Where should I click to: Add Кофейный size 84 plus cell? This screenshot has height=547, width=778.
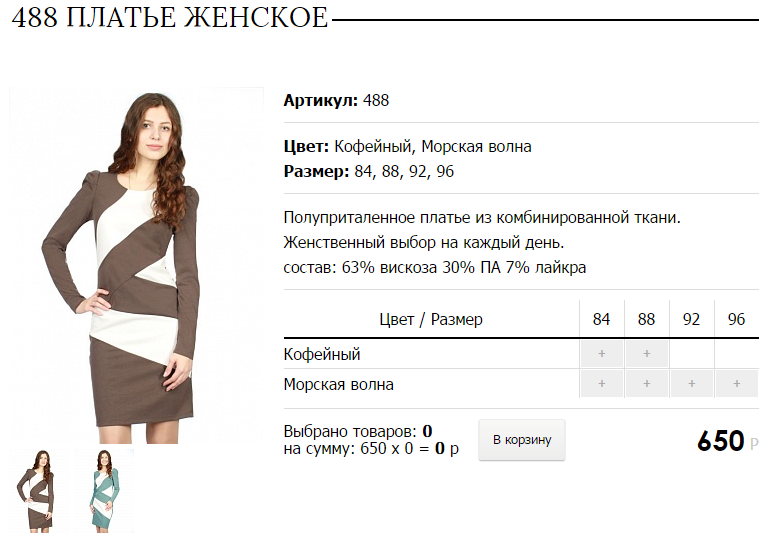[x=601, y=354]
